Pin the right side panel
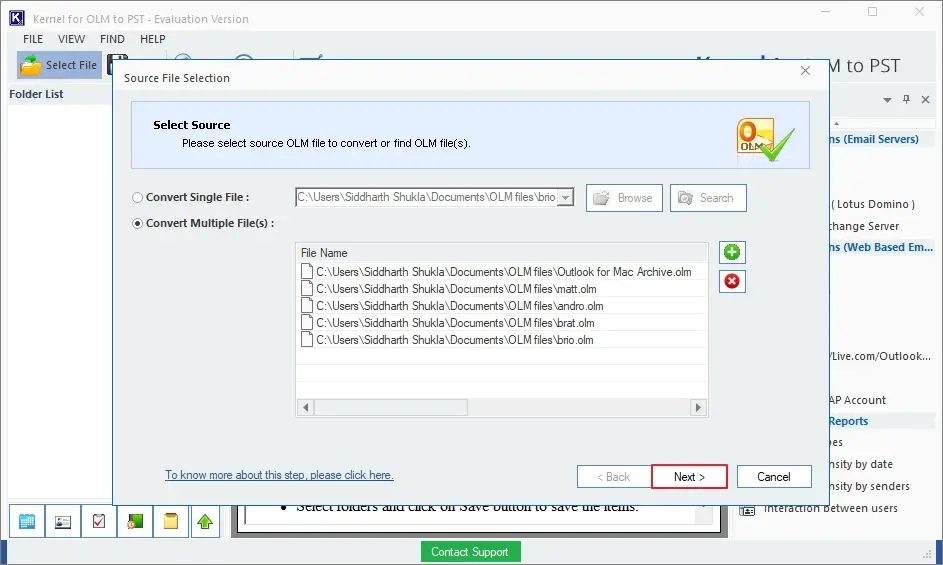The height and width of the screenshot is (565, 943). 906,99
